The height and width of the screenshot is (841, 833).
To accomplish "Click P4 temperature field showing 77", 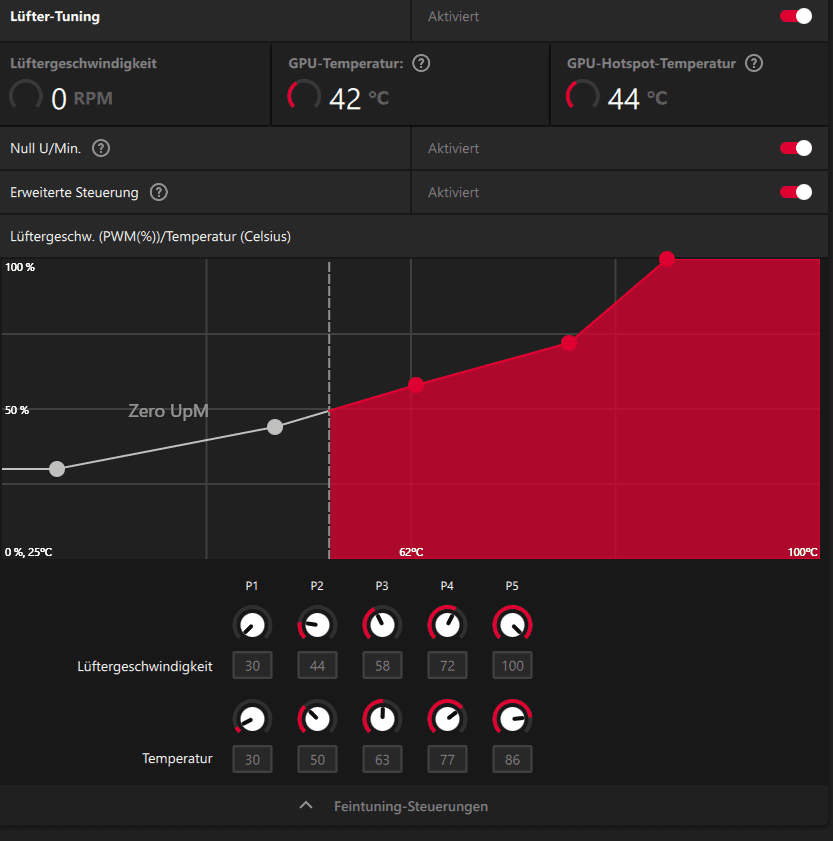I will click(x=447, y=759).
